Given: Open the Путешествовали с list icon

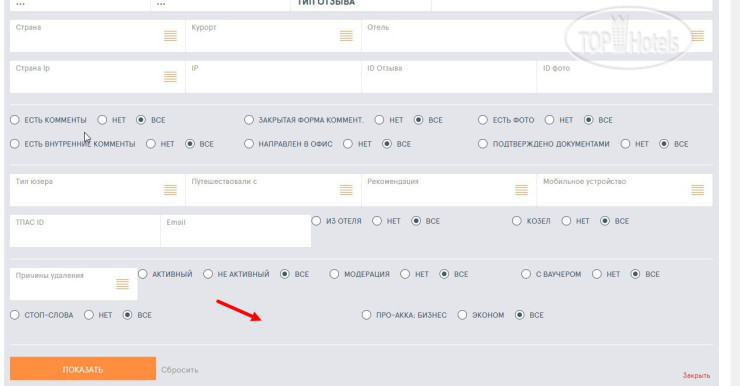Looking at the screenshot, I should coord(346,190).
